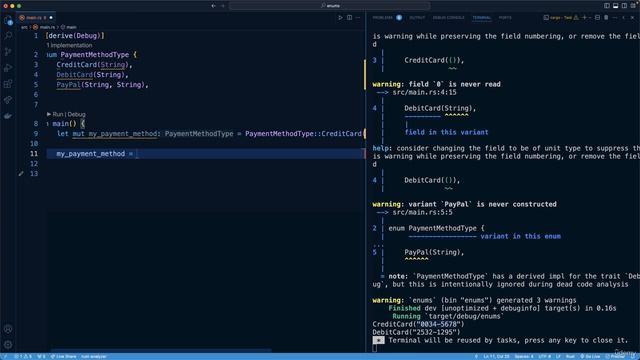Open the Run and Debug view

(x=8, y=68)
